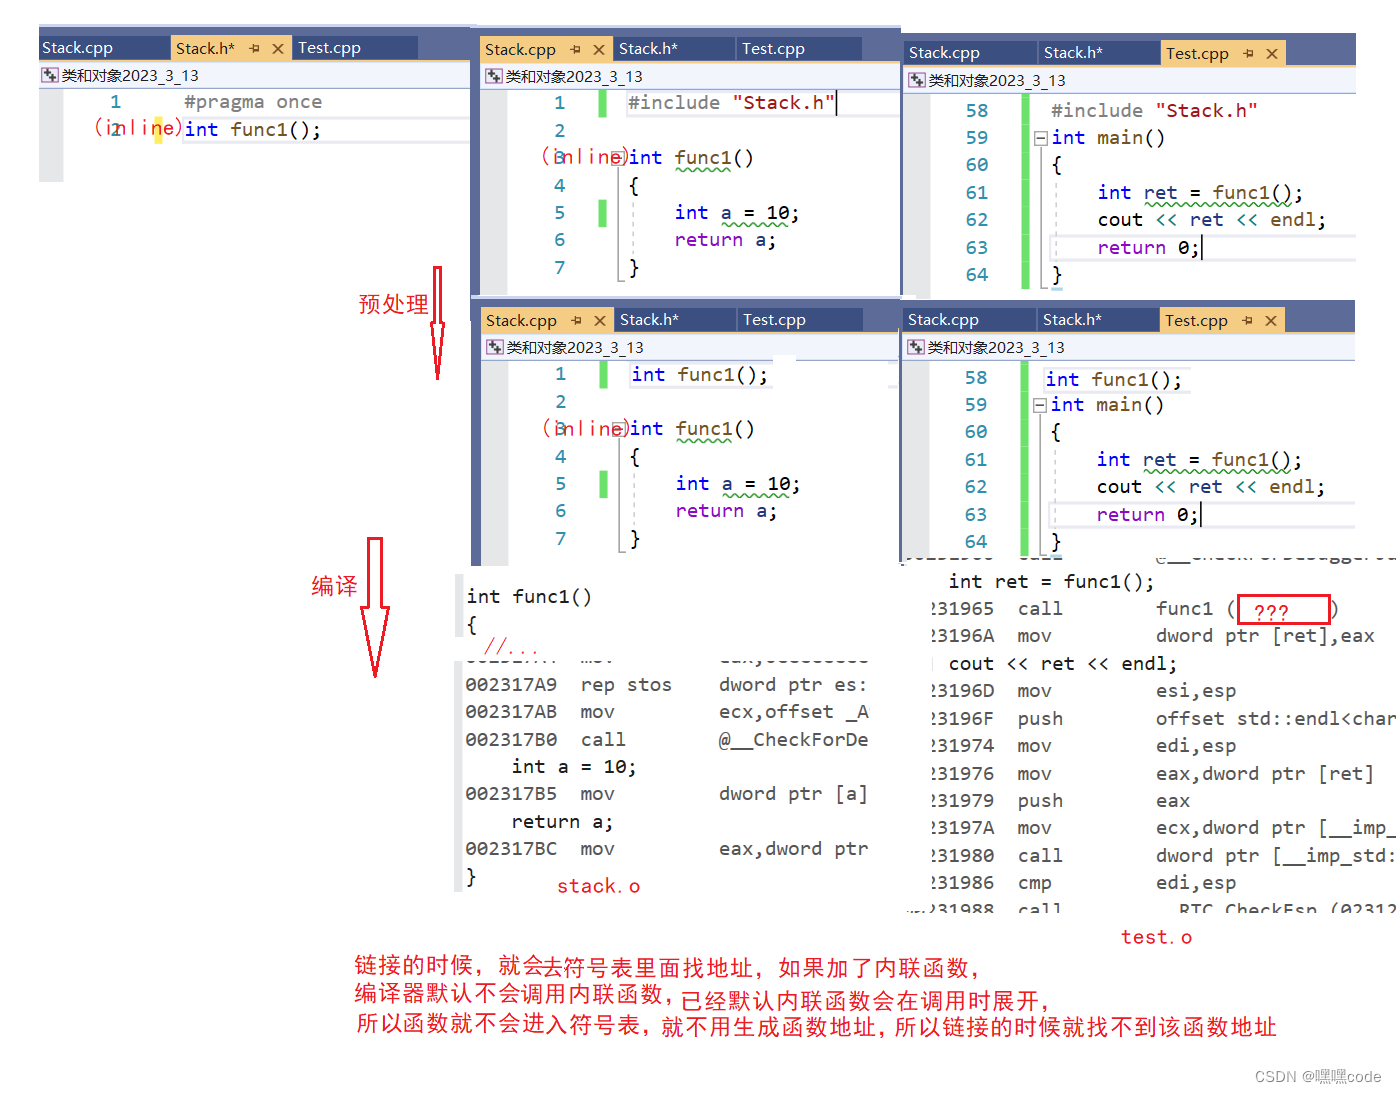Click disassembly line '002317B0 call'
The width and height of the screenshot is (1396, 1094).
tap(667, 740)
